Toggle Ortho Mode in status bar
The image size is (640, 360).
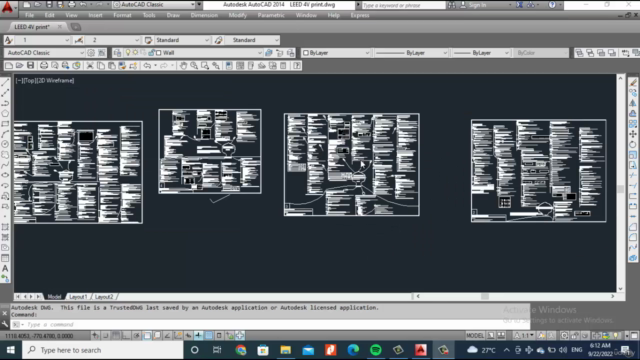(126, 336)
